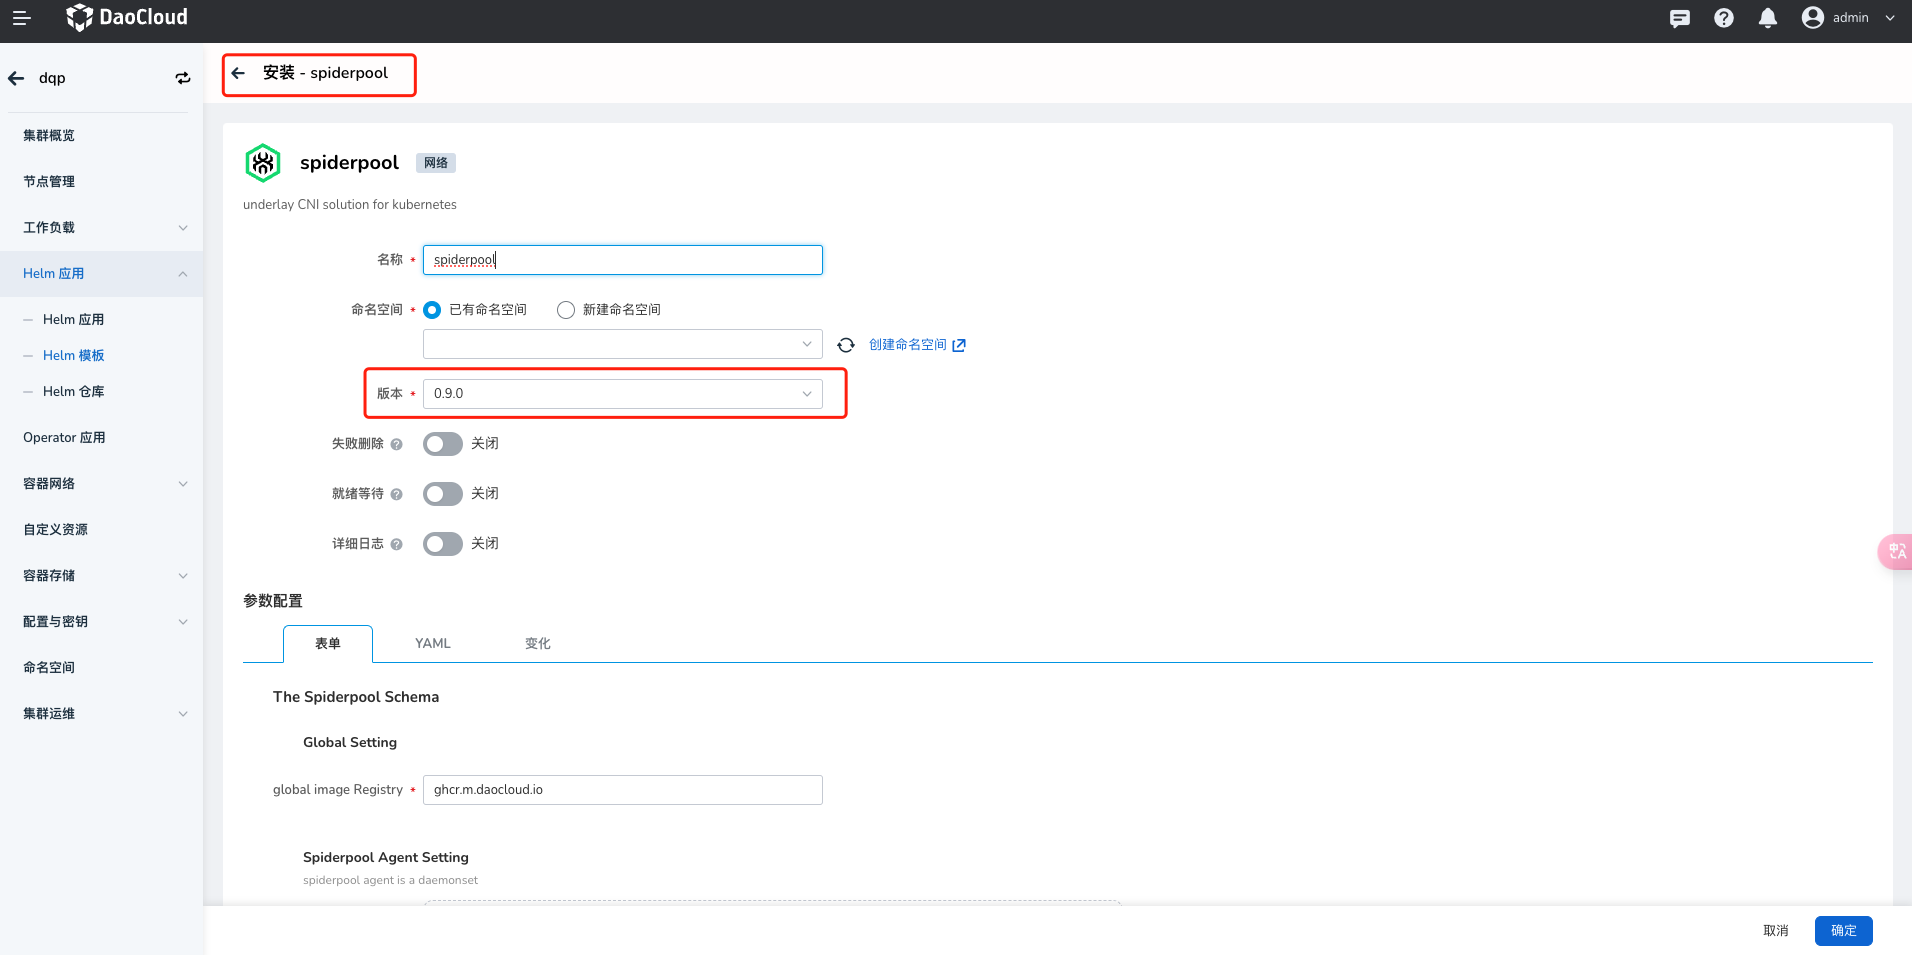Open the help question mark icon
1912x955 pixels.
[x=1724, y=18]
